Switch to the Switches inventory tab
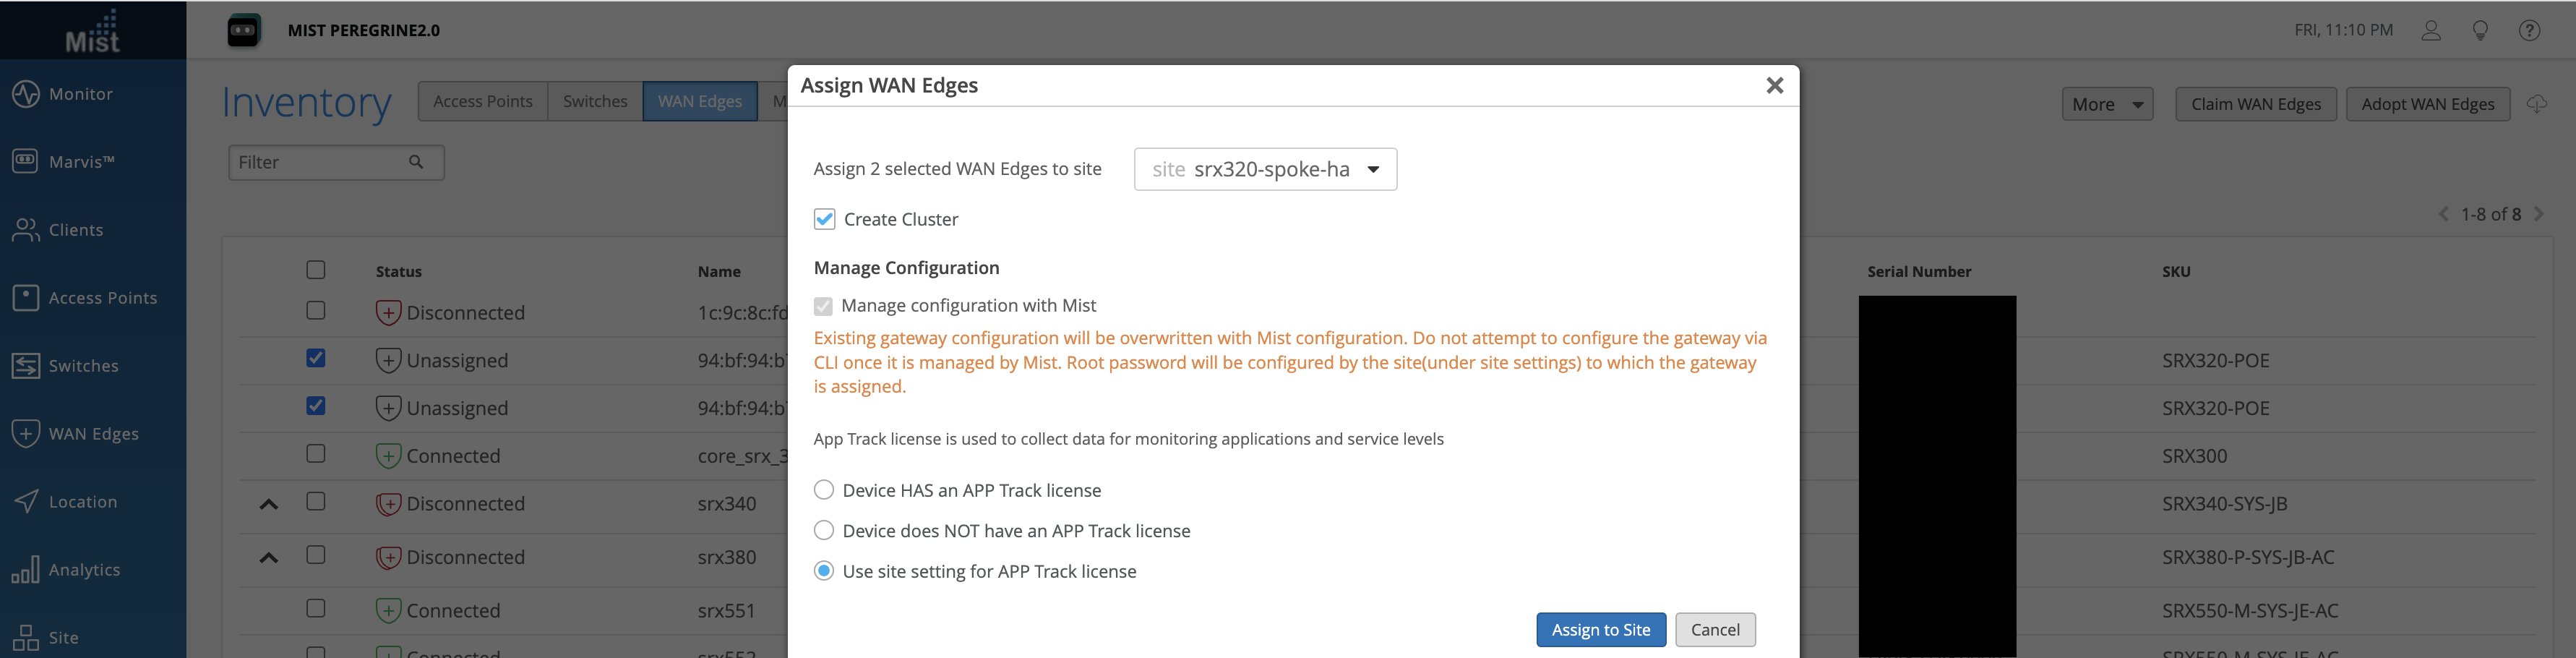 (595, 102)
